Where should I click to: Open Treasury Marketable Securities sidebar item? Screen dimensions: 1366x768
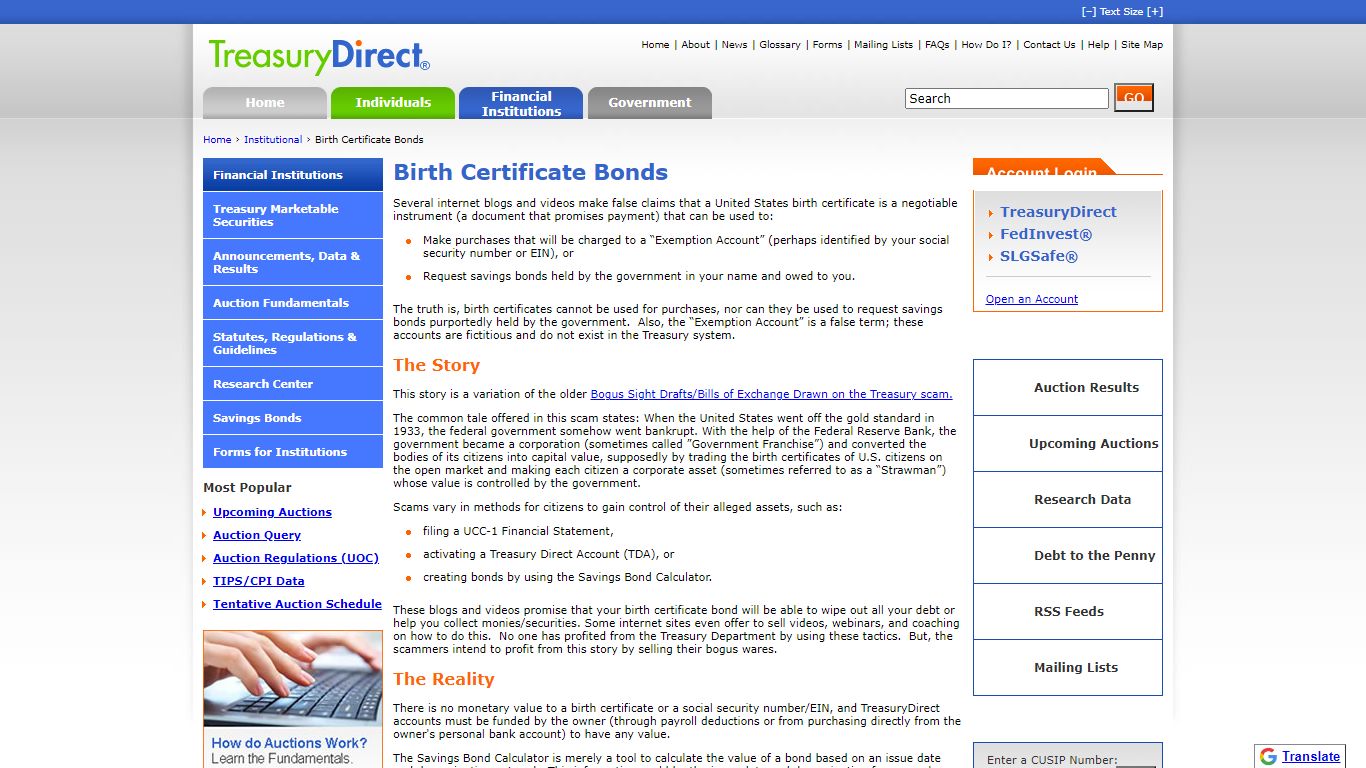click(293, 215)
